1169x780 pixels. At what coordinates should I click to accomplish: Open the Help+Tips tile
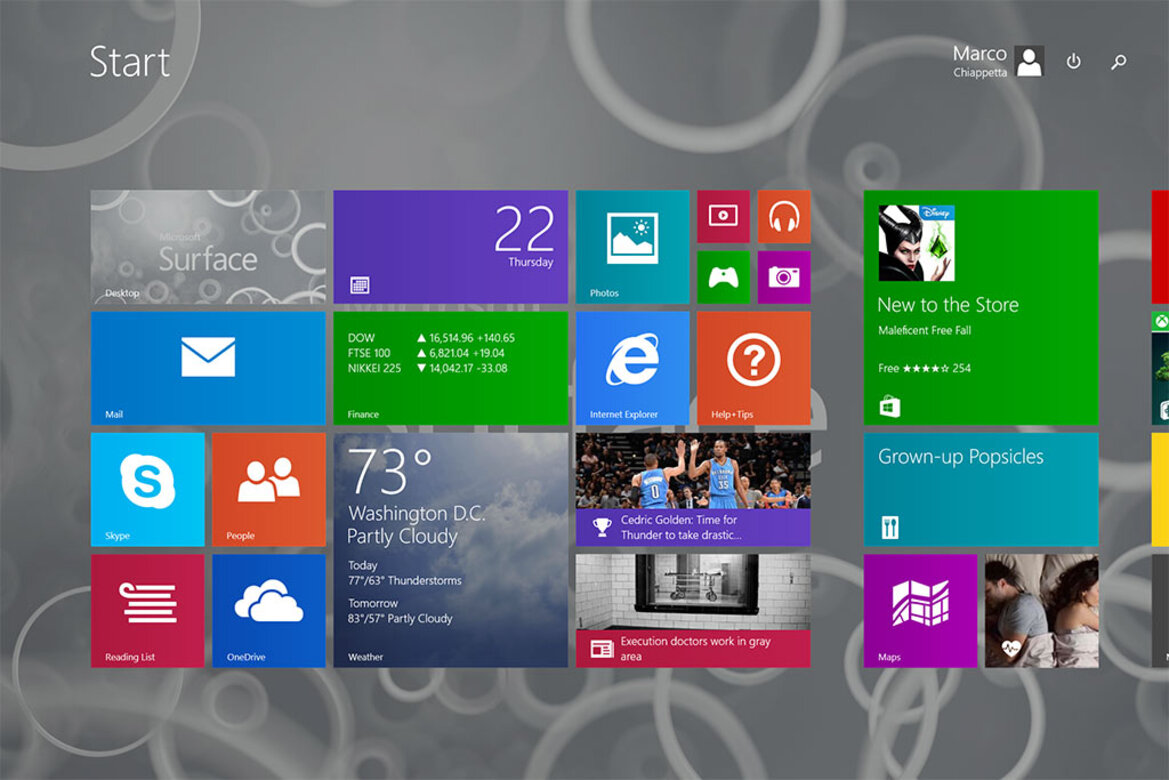(x=754, y=368)
